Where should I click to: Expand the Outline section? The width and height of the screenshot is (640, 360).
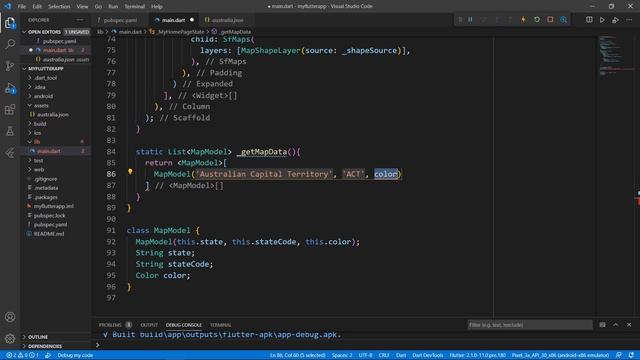click(x=56, y=337)
